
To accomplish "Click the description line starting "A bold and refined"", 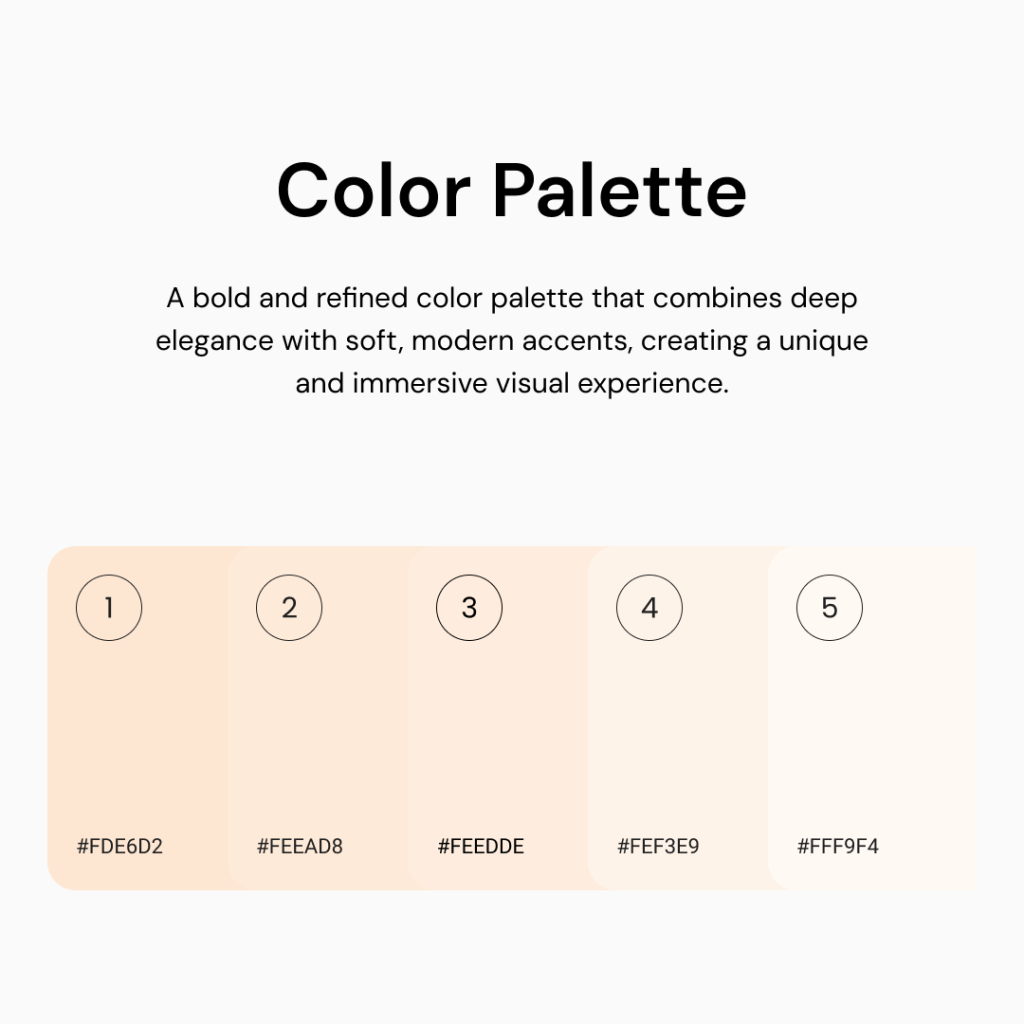I will 512,298.
